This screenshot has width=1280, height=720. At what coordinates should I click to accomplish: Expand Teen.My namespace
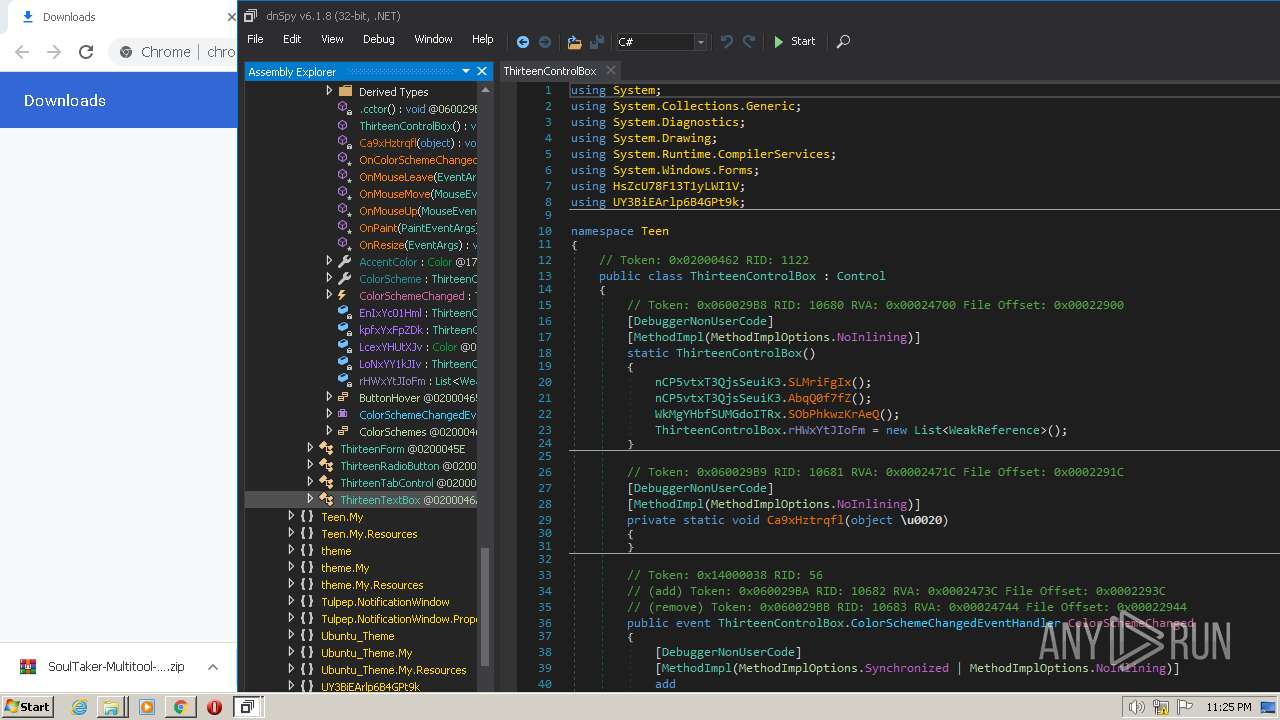tap(291, 516)
